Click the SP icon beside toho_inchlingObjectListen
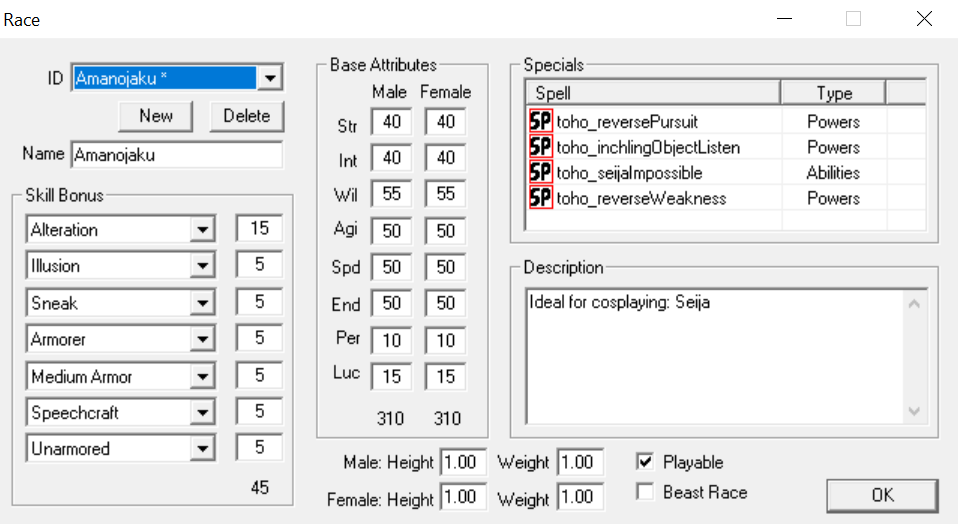The width and height of the screenshot is (958, 524). coord(540,147)
